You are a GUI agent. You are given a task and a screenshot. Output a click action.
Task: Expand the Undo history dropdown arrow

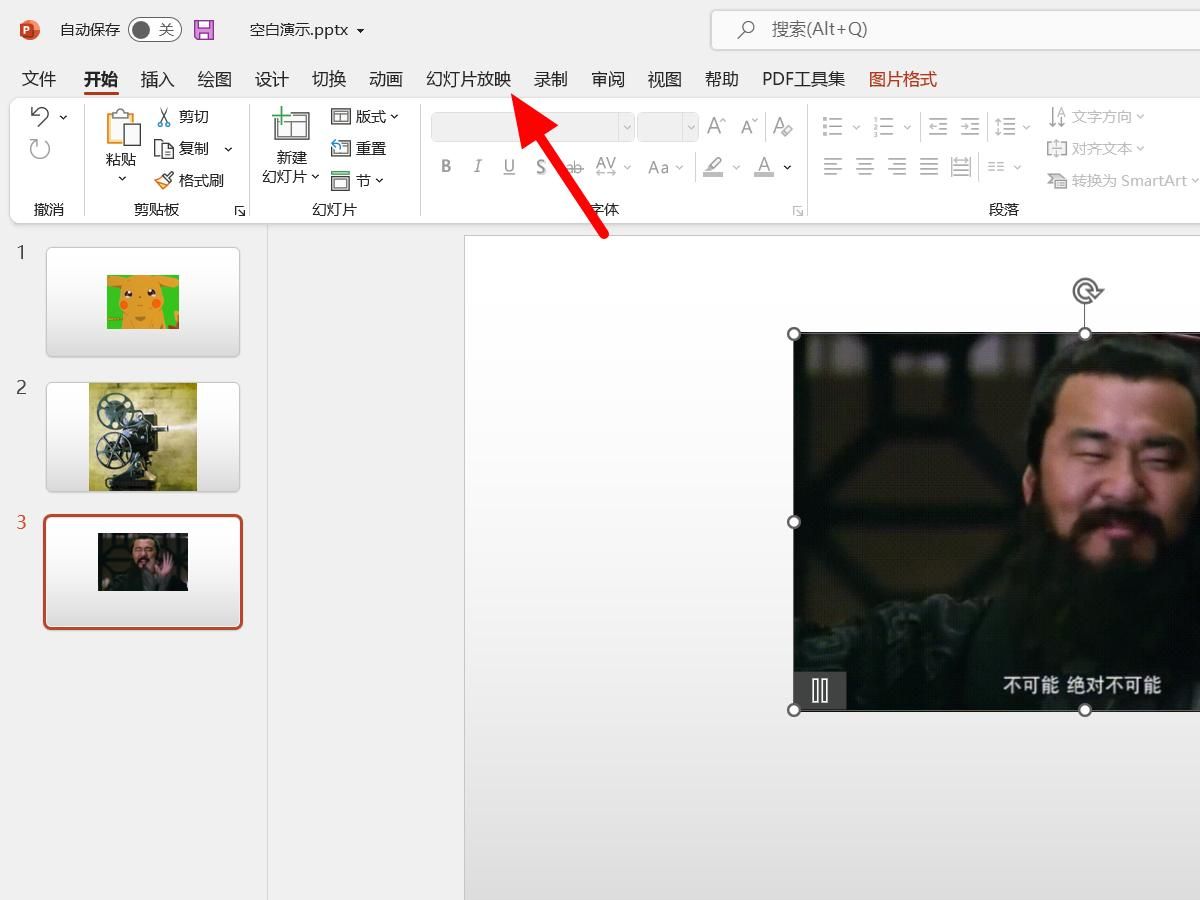coord(63,117)
